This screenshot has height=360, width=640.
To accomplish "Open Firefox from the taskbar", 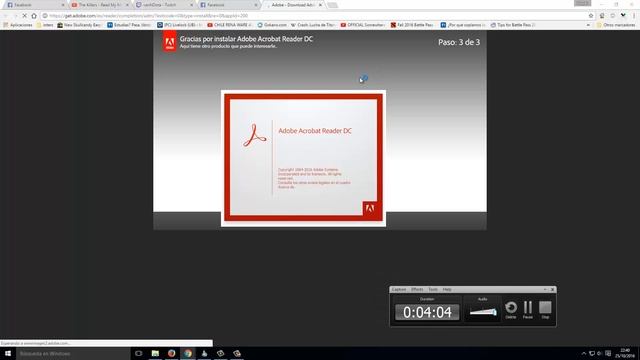I will pos(171,353).
